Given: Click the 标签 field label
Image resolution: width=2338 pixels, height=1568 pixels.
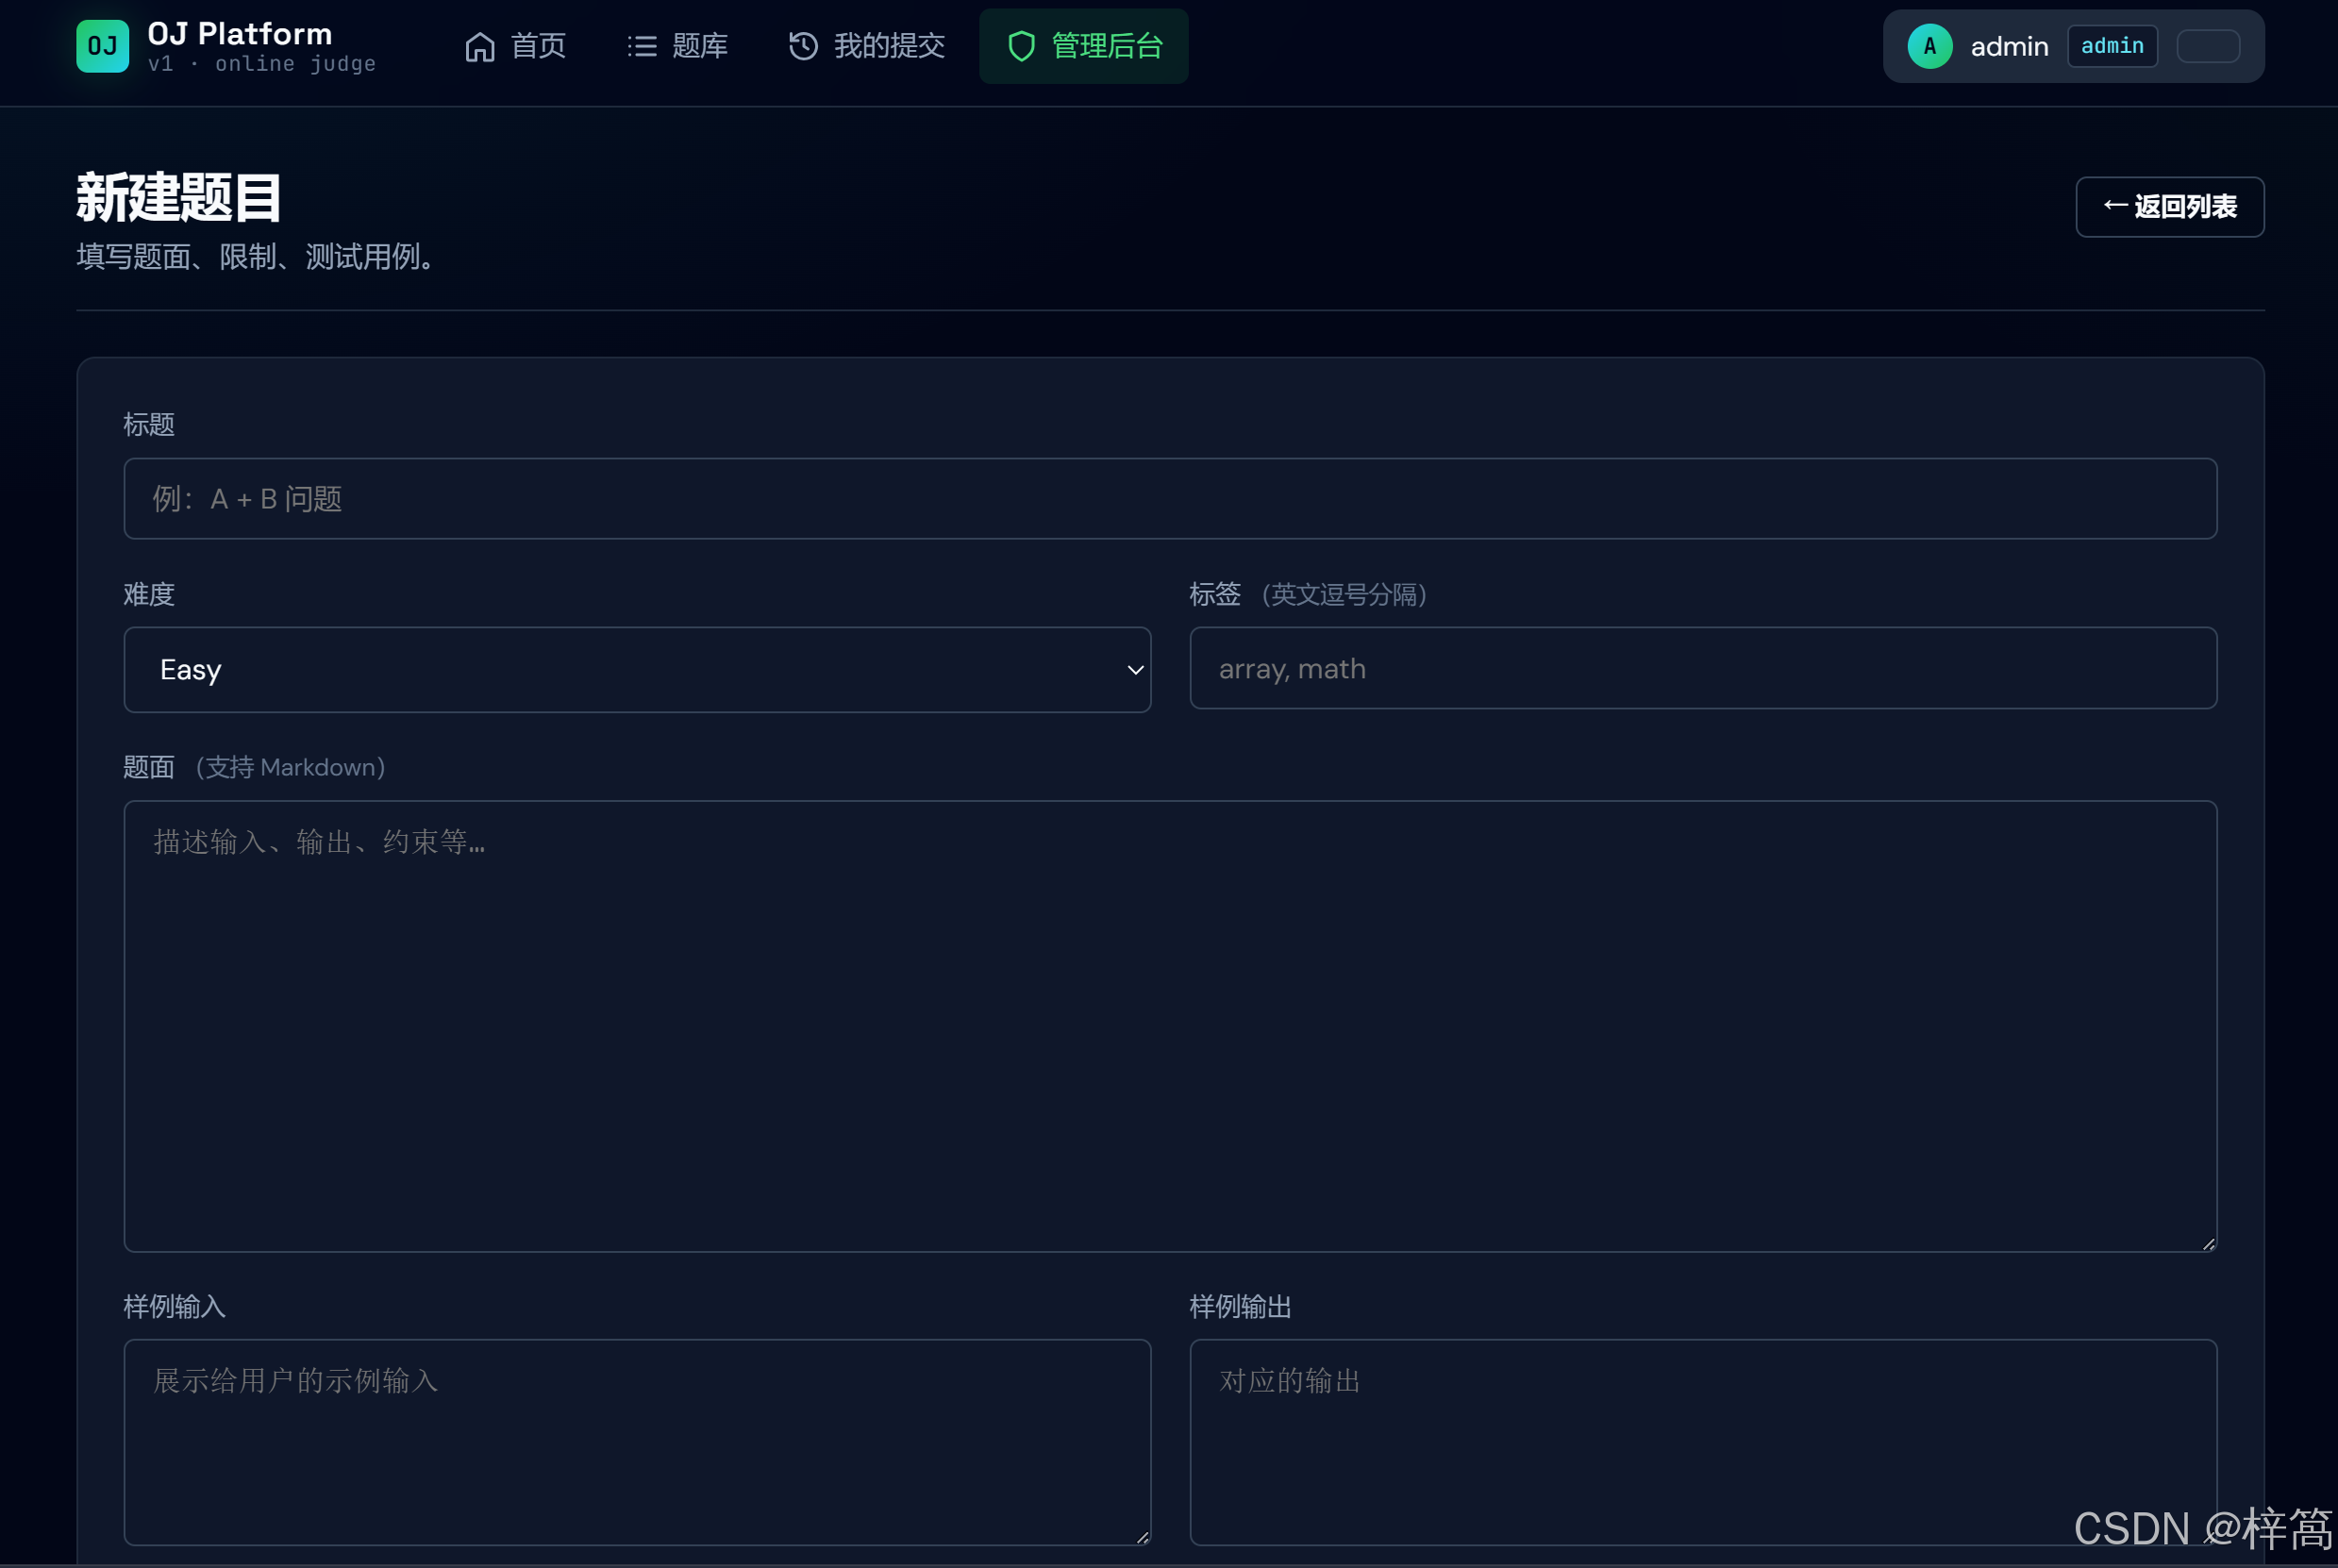Looking at the screenshot, I should [1215, 594].
